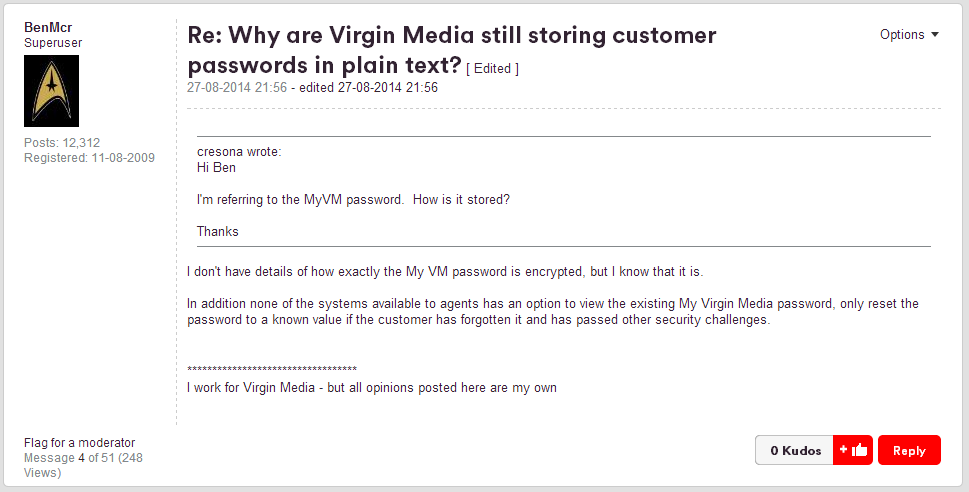969x492 pixels.
Task: Click the "I work for Virgin Media" signature
Action: coord(372,387)
